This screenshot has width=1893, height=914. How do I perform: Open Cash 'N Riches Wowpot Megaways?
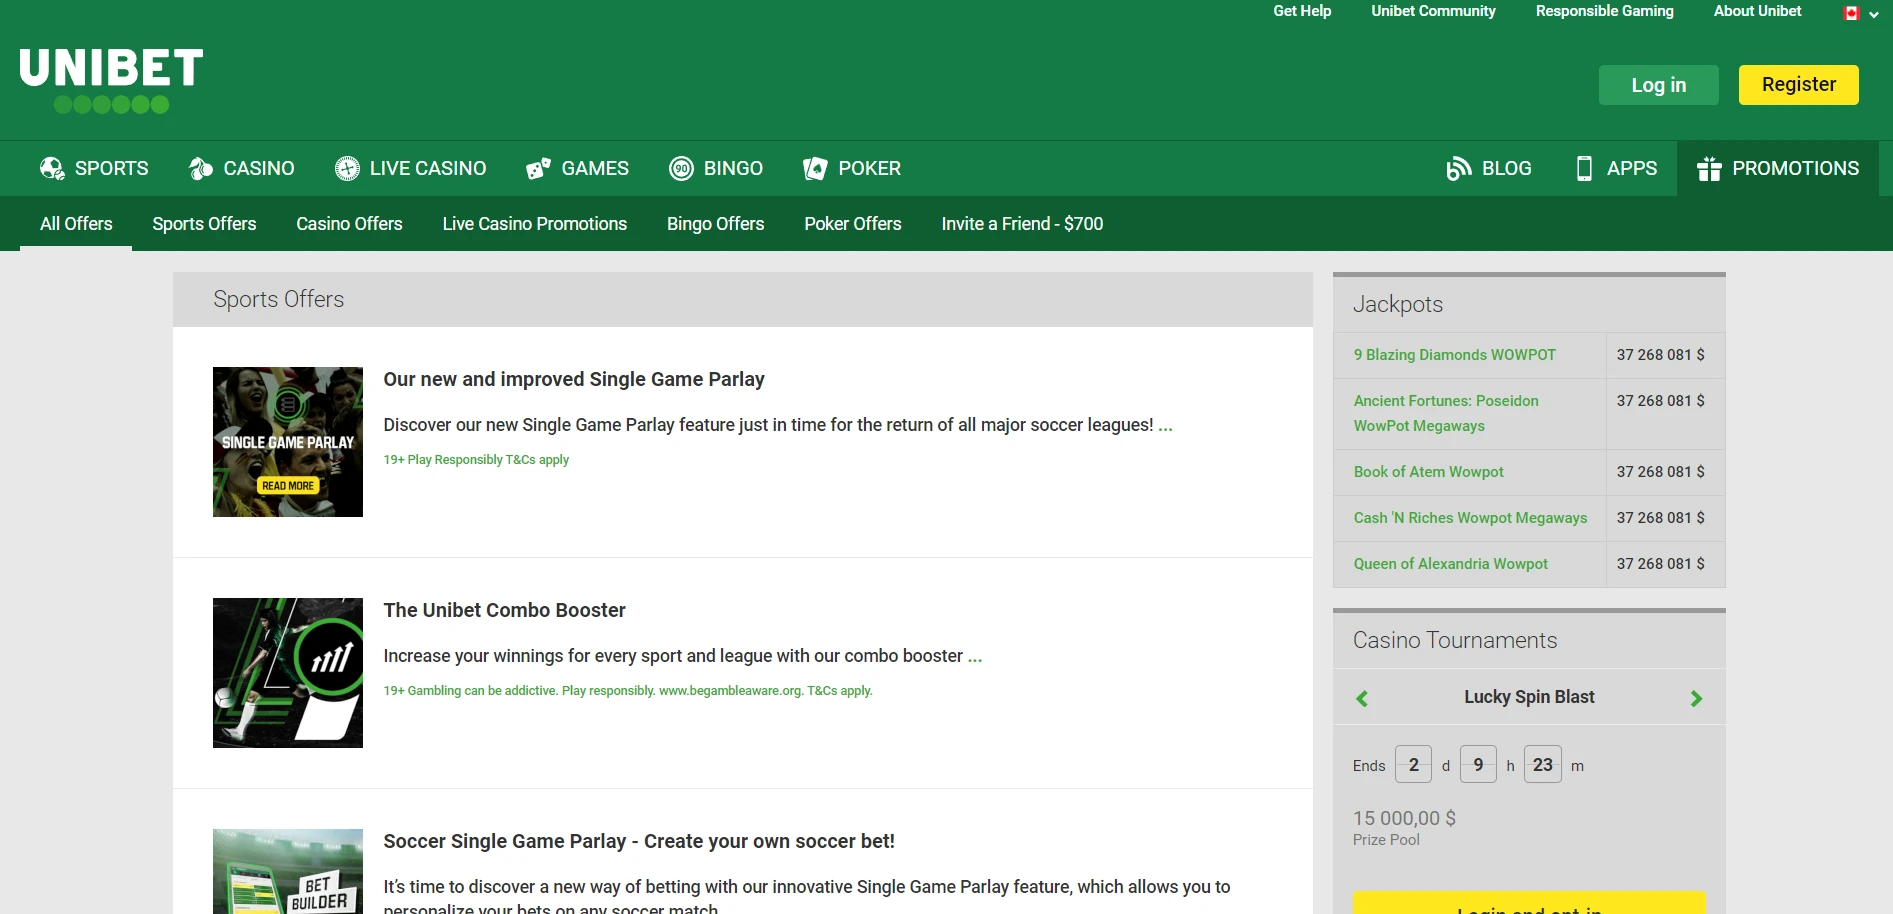(x=1470, y=518)
